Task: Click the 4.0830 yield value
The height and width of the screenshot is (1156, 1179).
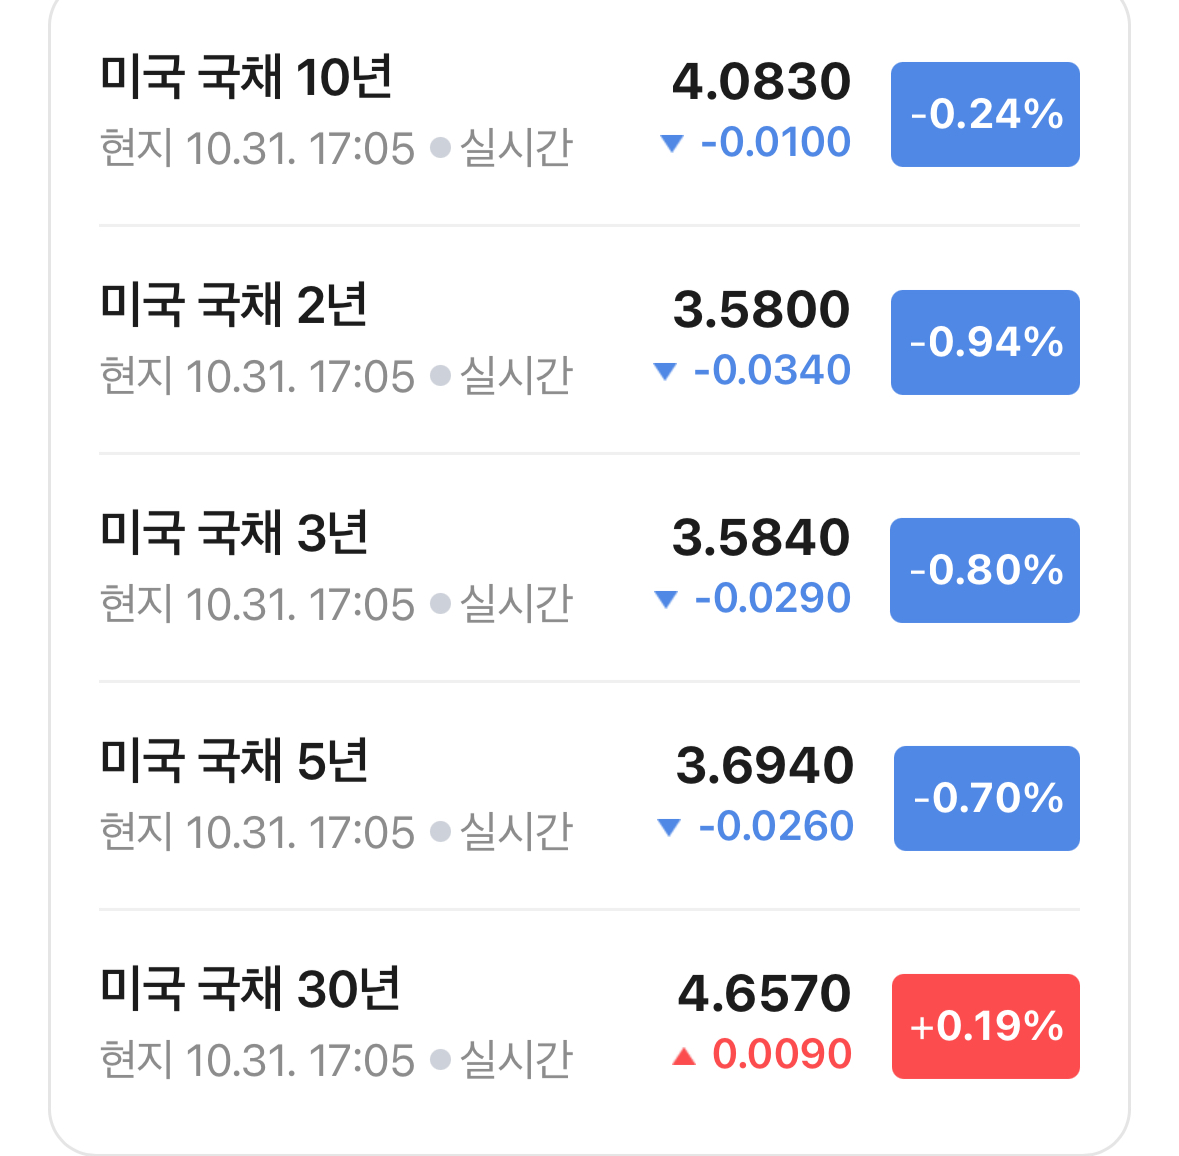Action: point(761,81)
